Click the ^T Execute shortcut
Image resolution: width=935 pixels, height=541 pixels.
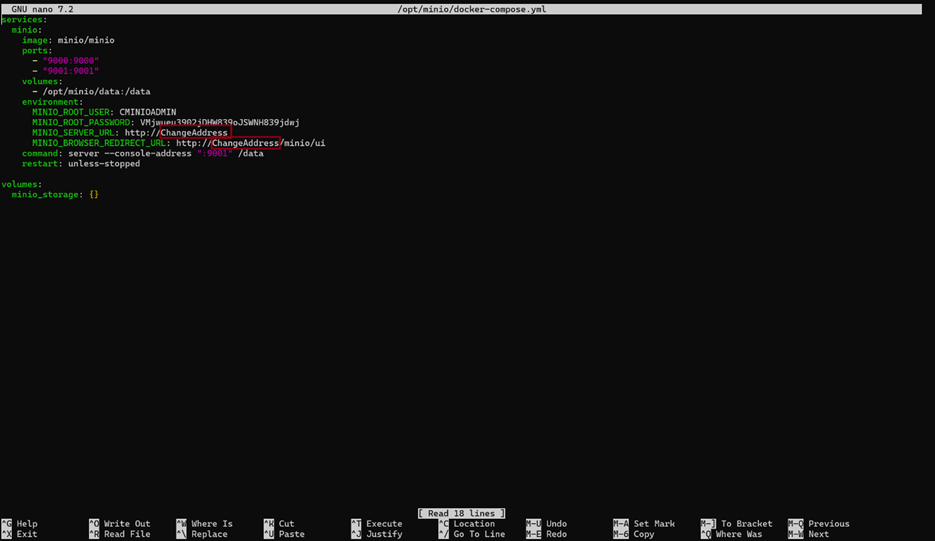pos(377,524)
